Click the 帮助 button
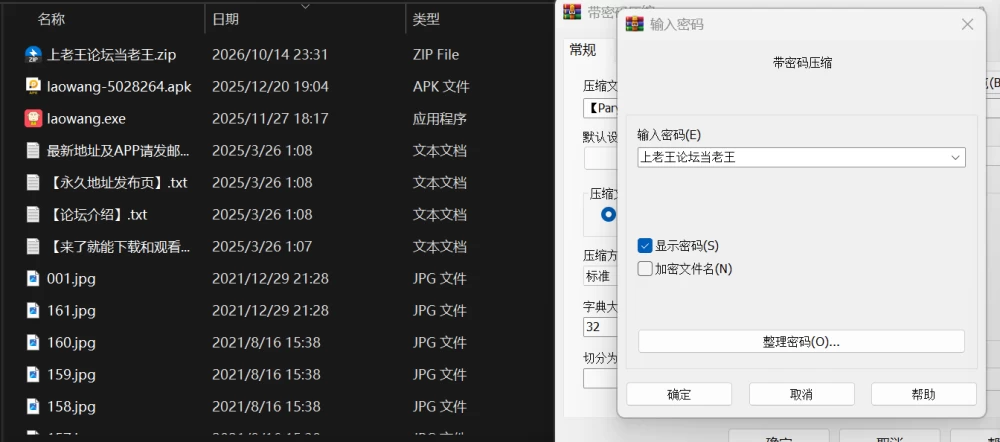Image resolution: width=1000 pixels, height=442 pixels. pos(923,394)
